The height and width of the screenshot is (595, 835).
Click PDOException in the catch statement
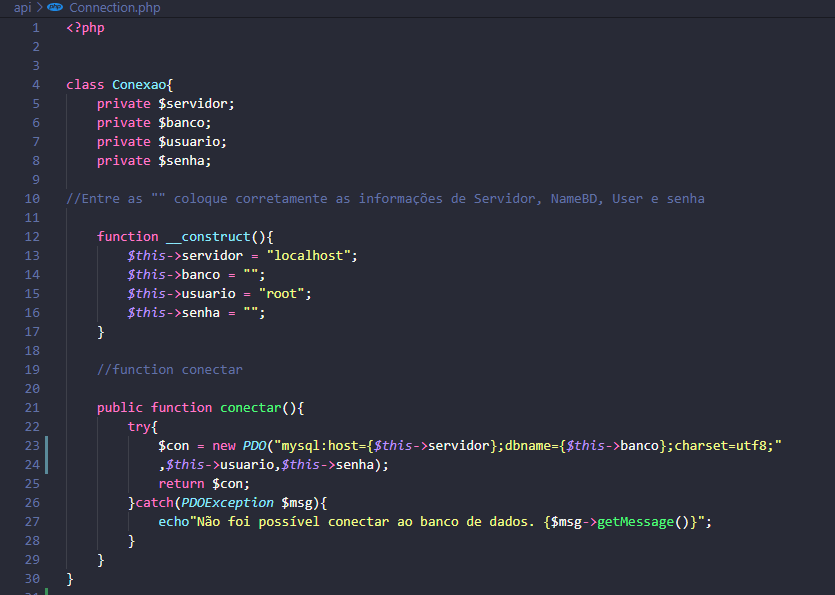pos(226,502)
